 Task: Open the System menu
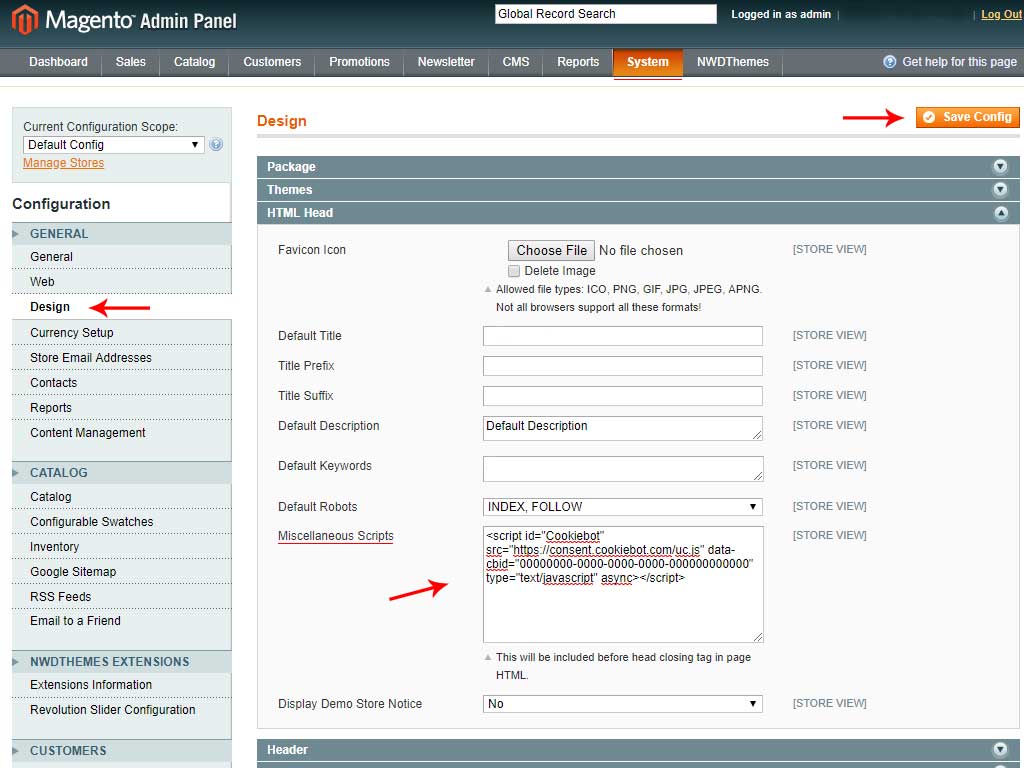648,63
